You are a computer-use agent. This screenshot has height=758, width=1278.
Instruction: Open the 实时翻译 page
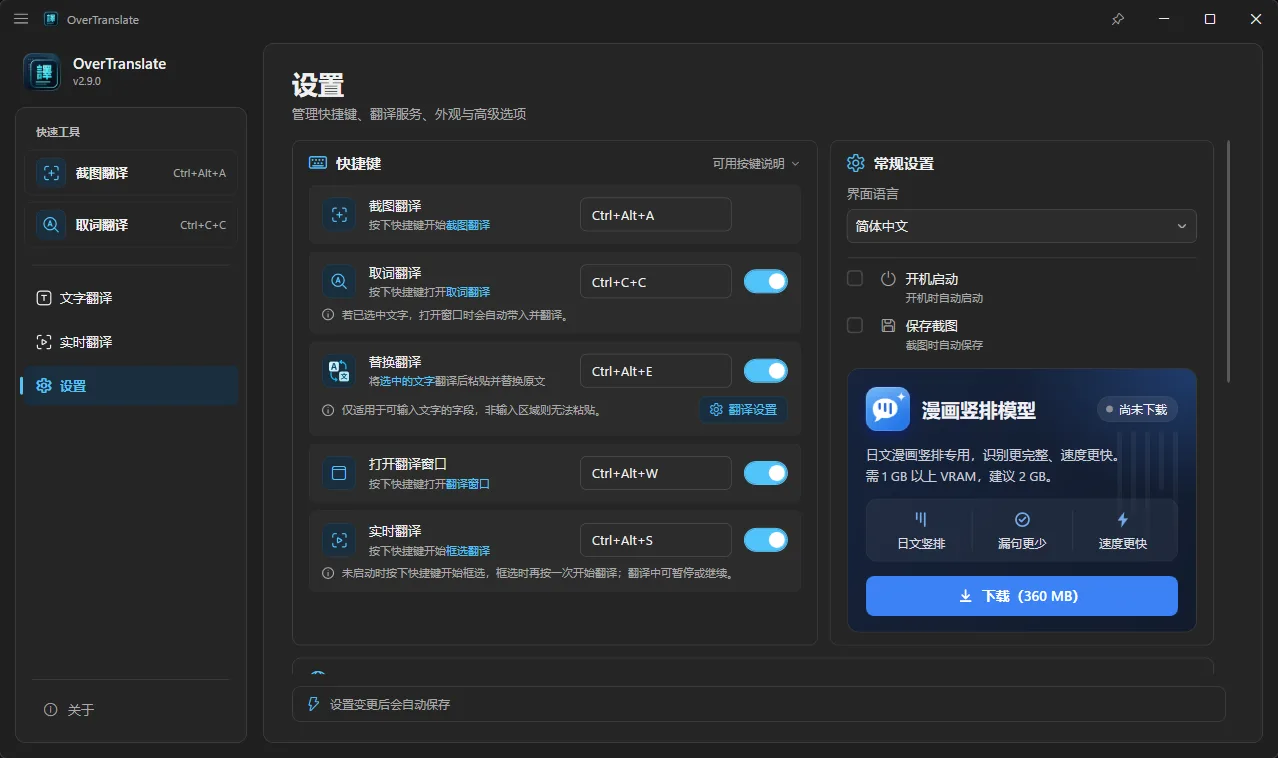pos(131,342)
